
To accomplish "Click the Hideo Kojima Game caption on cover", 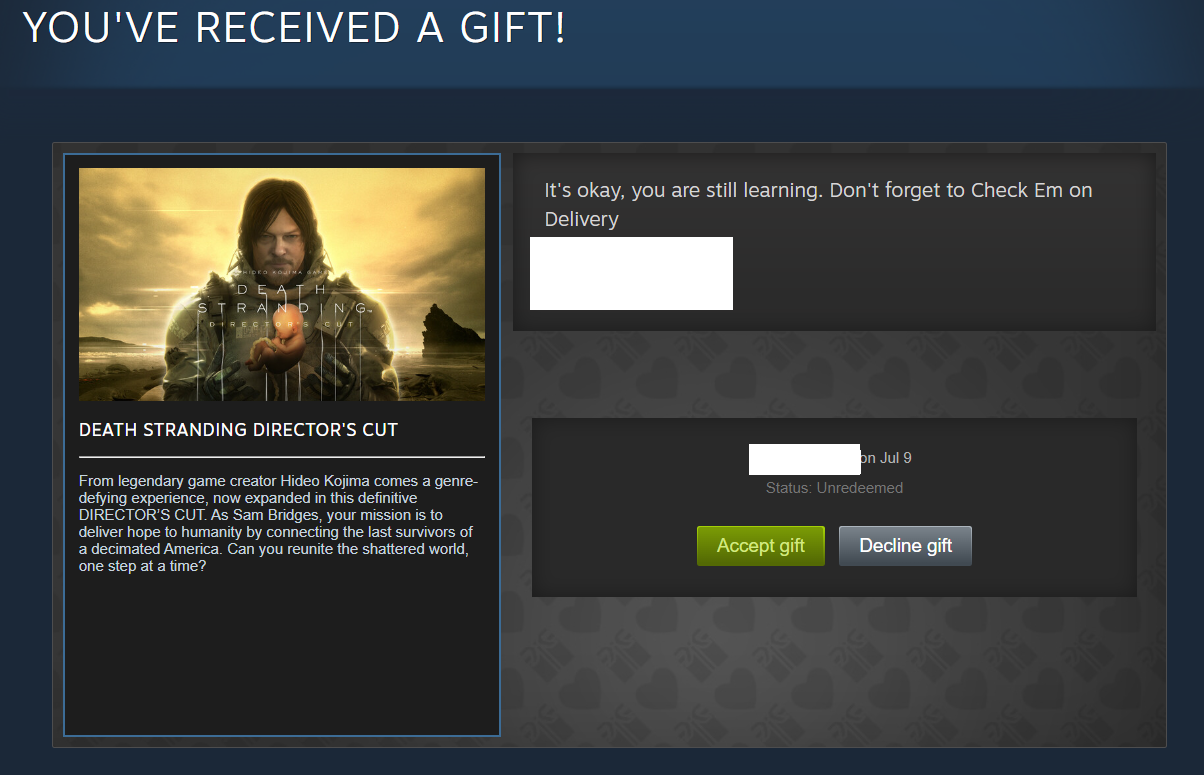I will 281,272.
